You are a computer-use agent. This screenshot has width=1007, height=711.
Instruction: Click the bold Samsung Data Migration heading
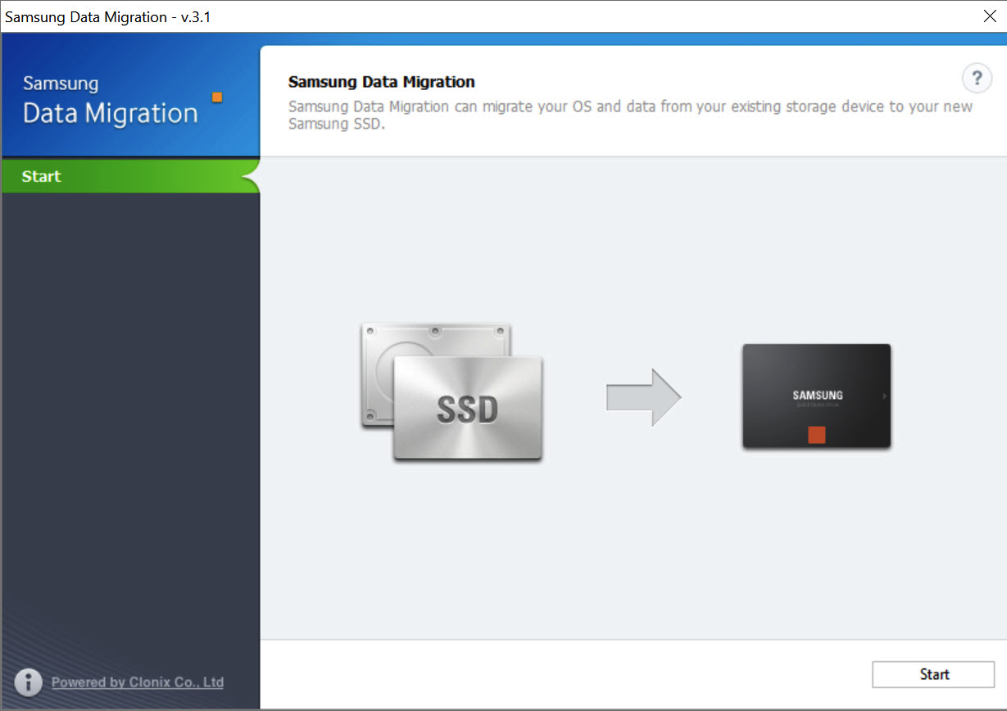[x=381, y=82]
